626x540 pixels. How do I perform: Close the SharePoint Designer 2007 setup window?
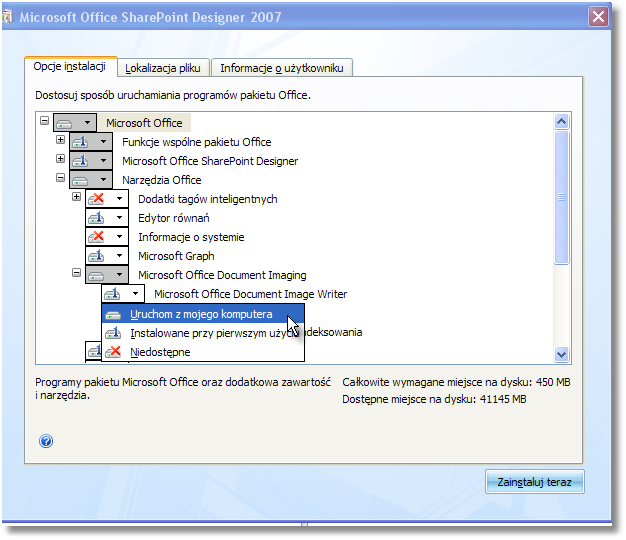tap(598, 17)
